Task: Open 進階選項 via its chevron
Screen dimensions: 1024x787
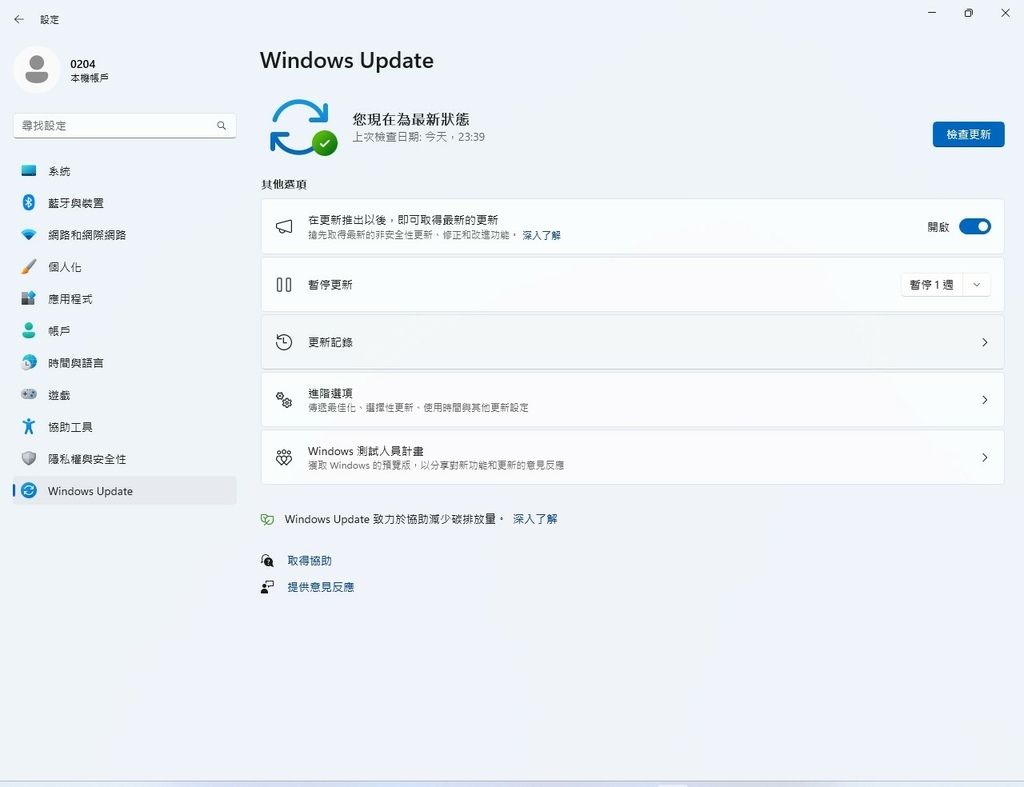Action: [x=984, y=400]
